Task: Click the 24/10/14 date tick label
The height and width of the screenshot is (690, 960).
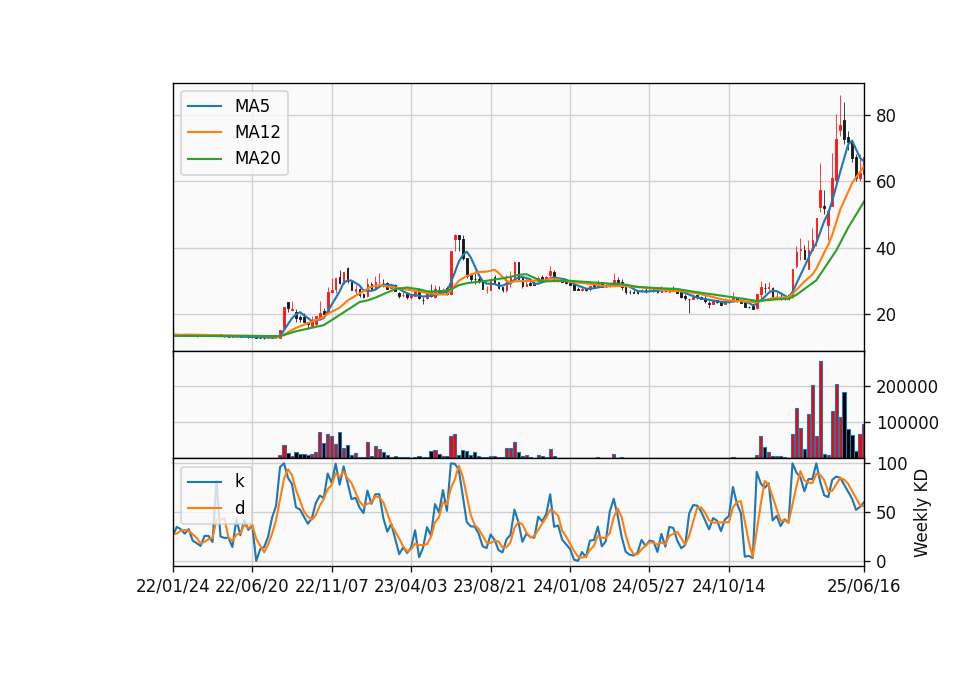Action: pos(729,586)
